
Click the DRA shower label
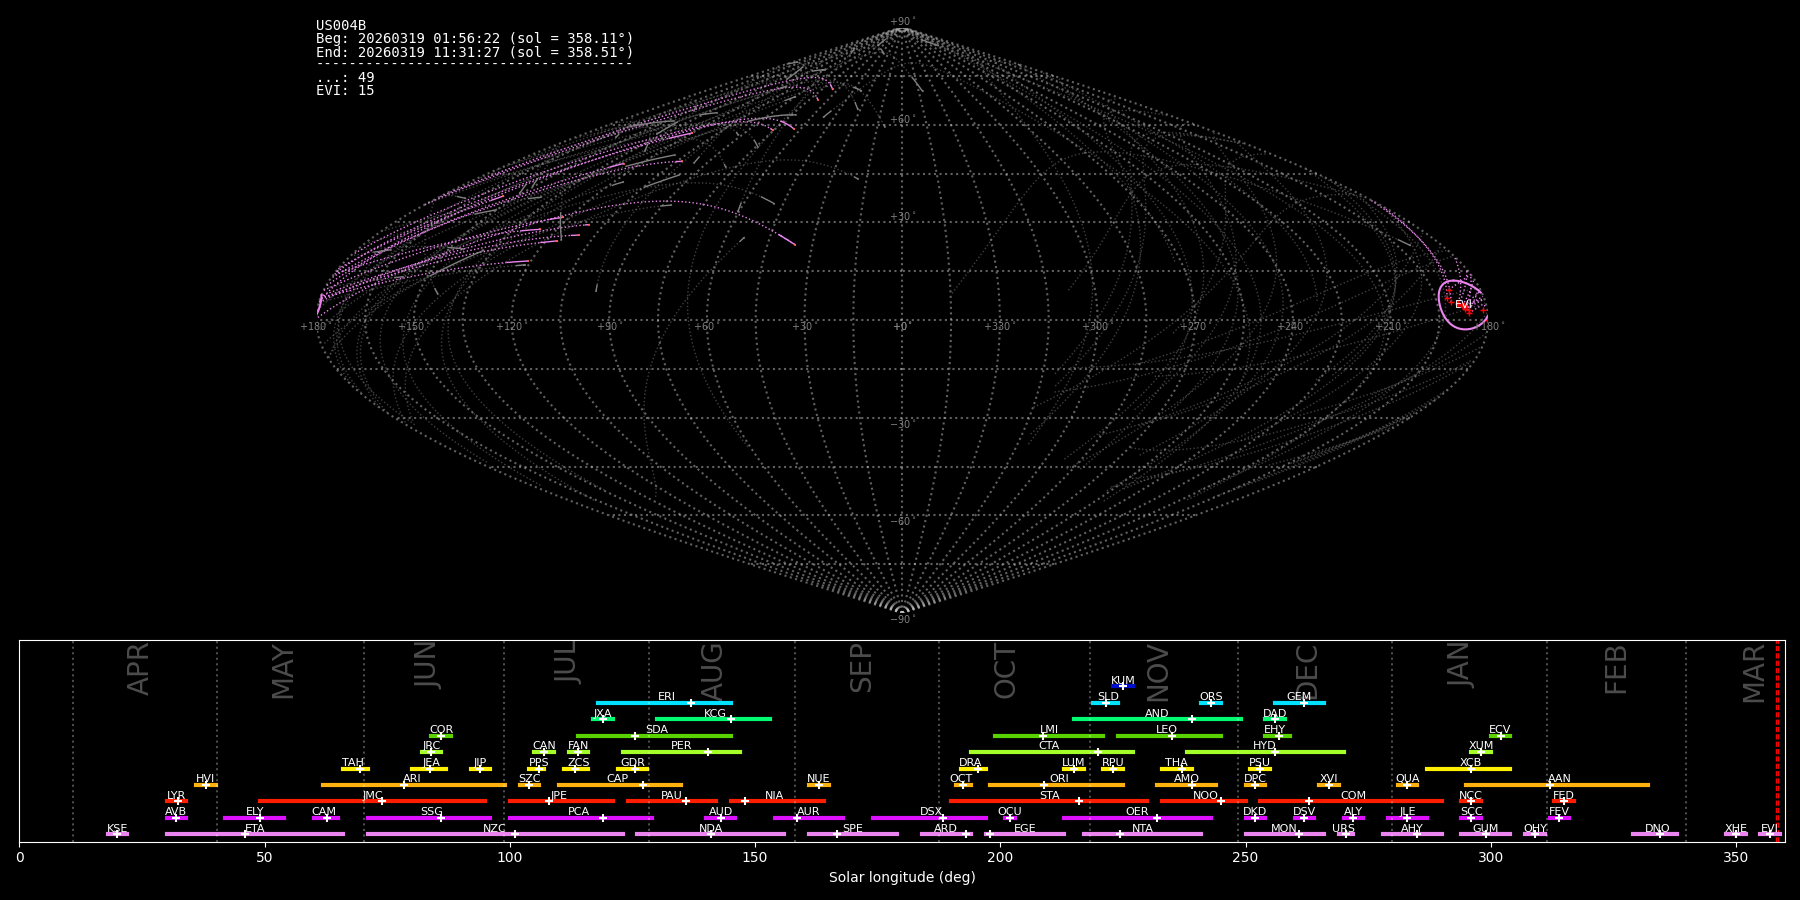pyautogui.click(x=970, y=763)
